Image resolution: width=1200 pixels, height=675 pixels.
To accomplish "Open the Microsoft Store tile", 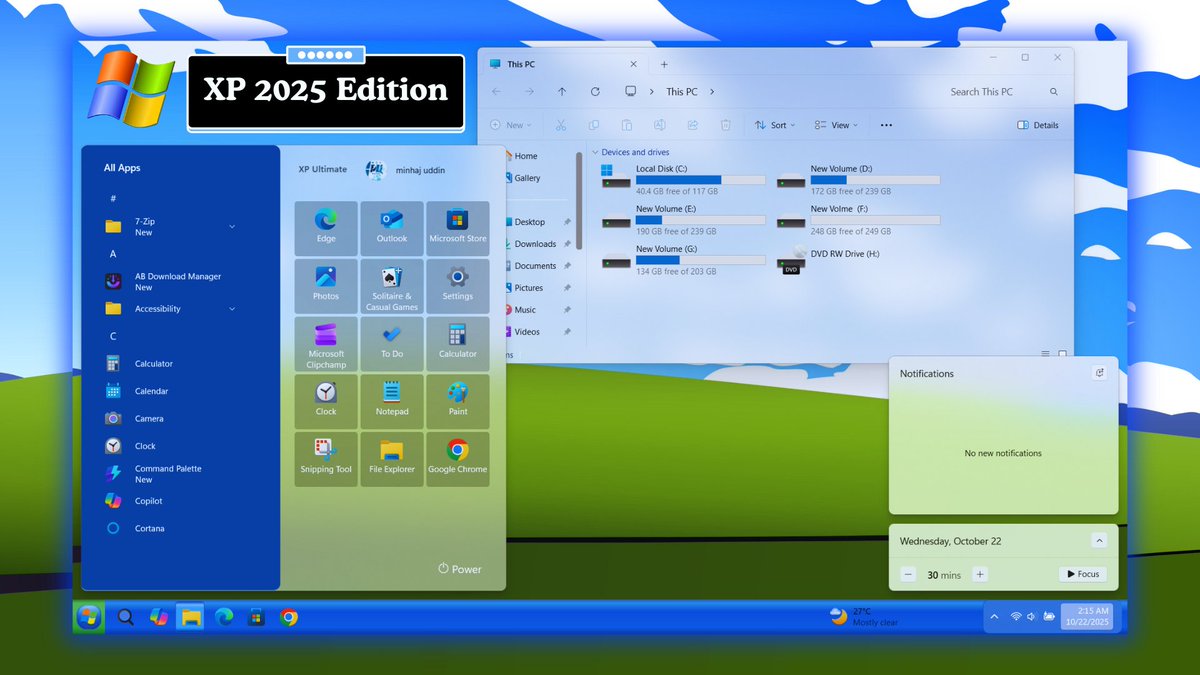I will coord(458,227).
